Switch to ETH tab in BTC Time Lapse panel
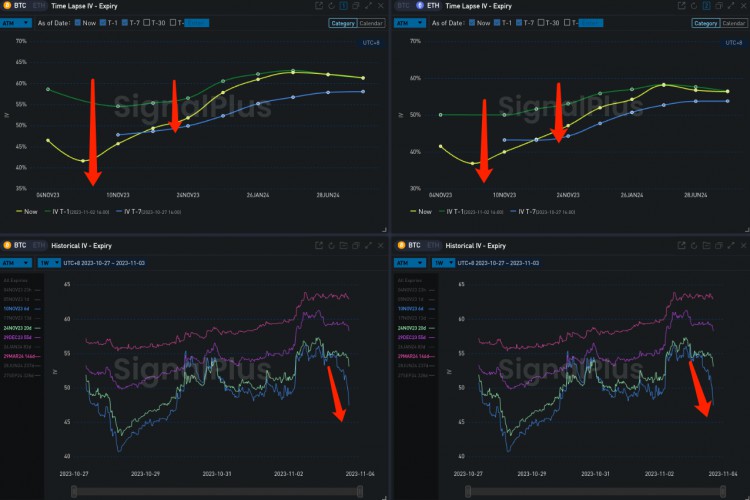Viewport: 750px width, 500px height. (x=39, y=6)
